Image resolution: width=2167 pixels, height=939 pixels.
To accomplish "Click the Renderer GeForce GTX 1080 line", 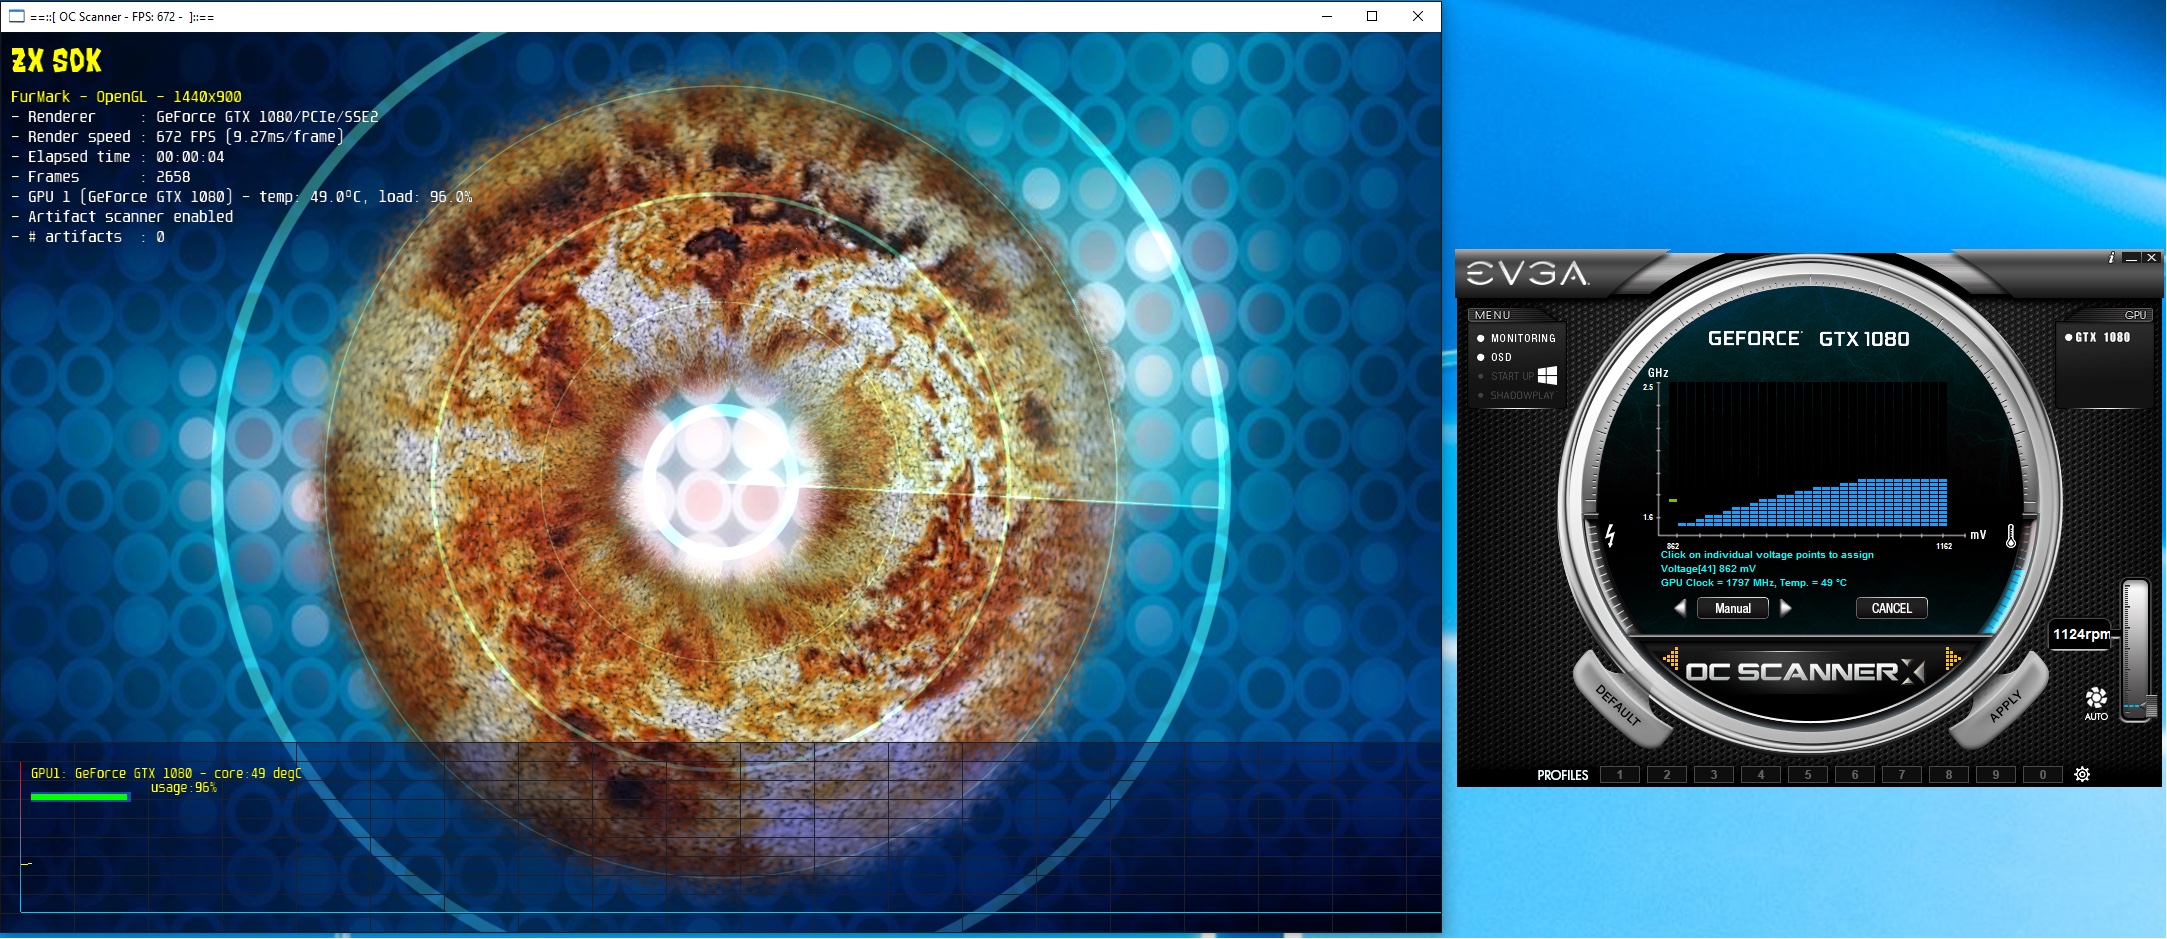I will pos(195,117).
